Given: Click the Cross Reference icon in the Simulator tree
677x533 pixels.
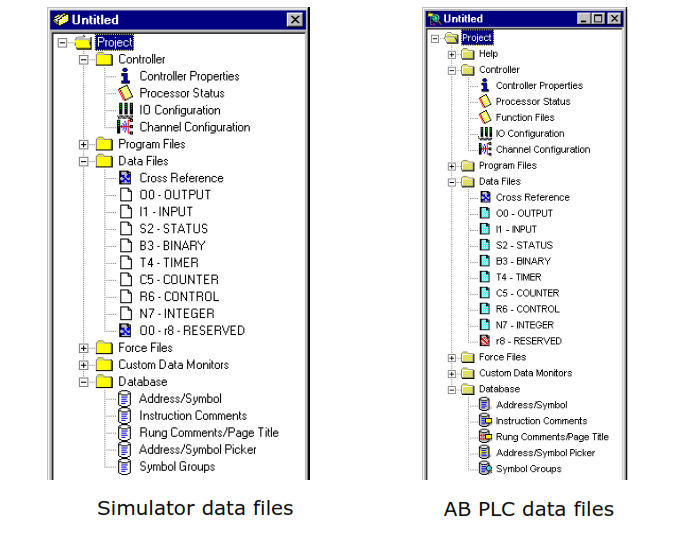Looking at the screenshot, I should click(125, 178).
